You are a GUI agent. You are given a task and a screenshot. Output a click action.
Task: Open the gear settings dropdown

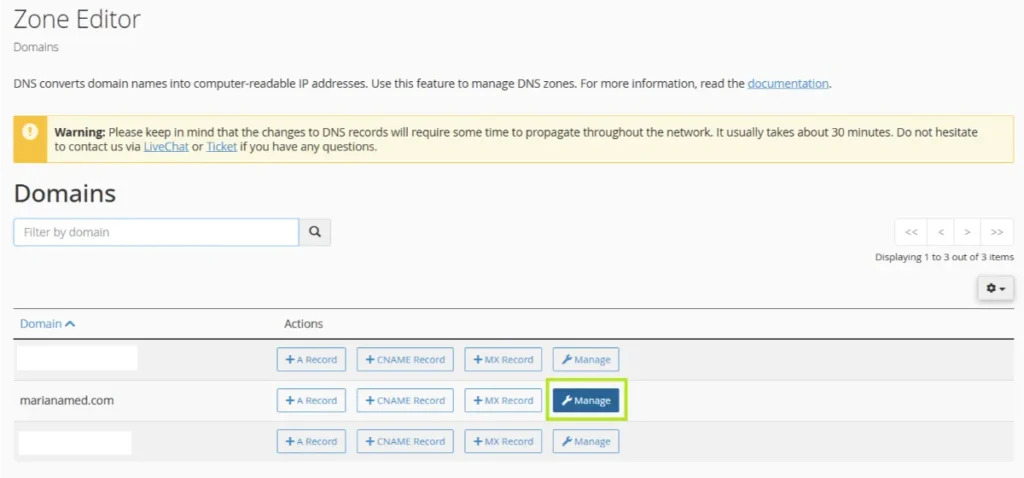[x=995, y=288]
